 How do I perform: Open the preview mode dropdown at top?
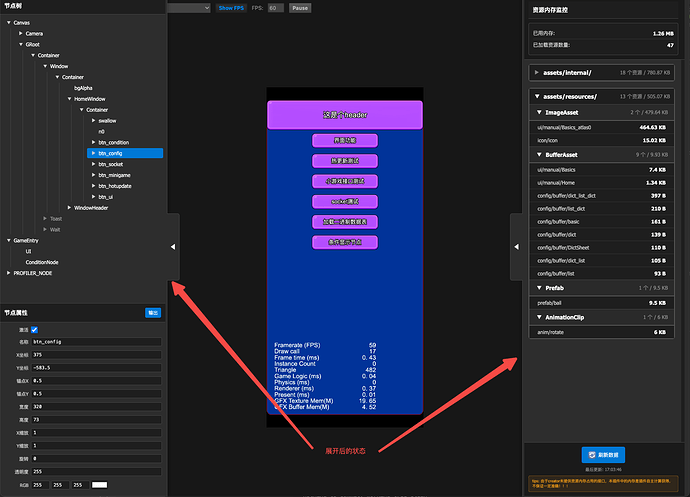tap(189, 8)
